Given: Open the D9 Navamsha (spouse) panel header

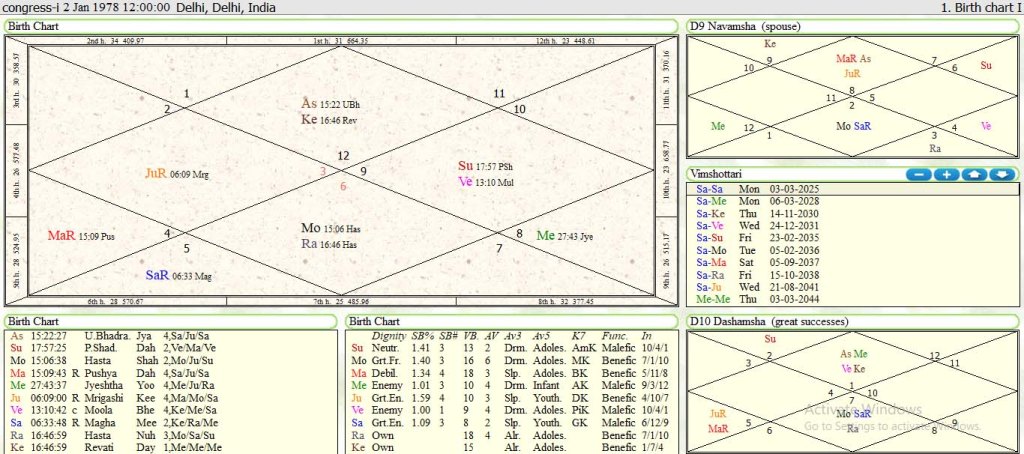Looking at the screenshot, I should [740, 25].
